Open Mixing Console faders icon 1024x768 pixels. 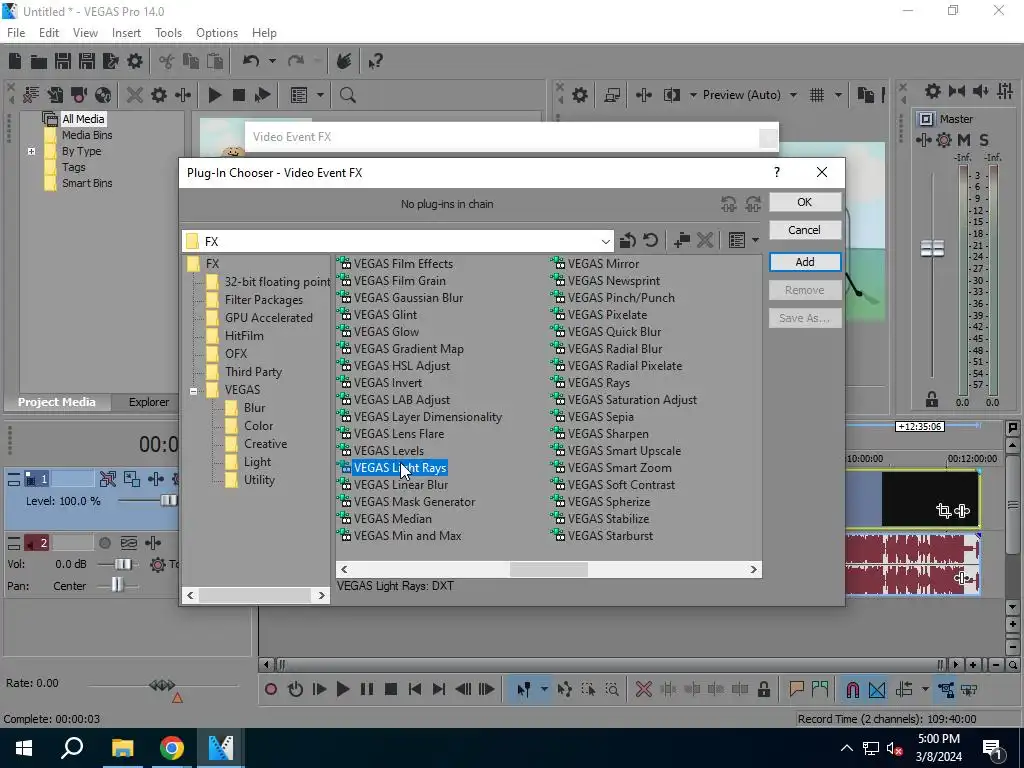coord(1005,91)
